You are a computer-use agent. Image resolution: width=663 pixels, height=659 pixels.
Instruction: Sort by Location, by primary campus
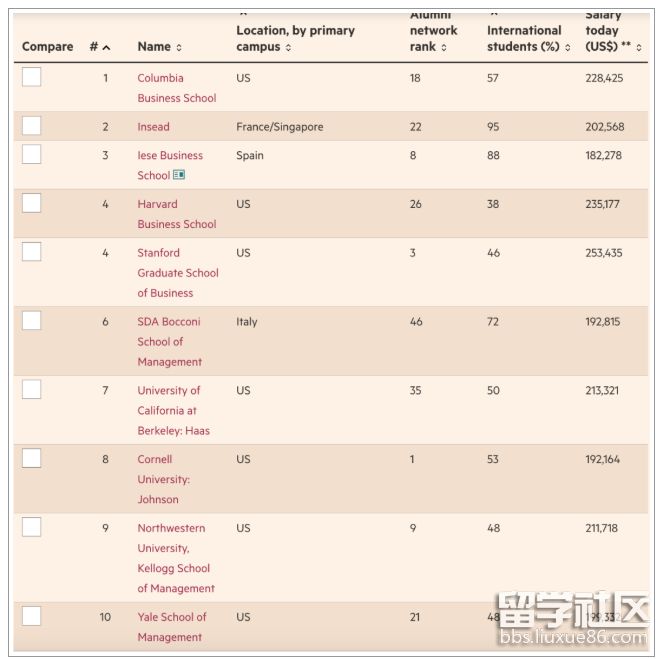[288, 47]
